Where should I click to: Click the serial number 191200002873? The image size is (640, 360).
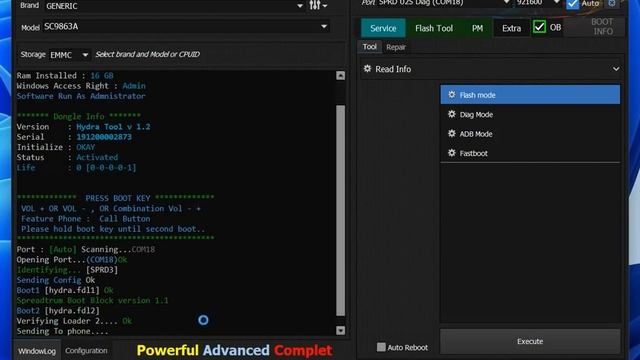click(x=104, y=137)
